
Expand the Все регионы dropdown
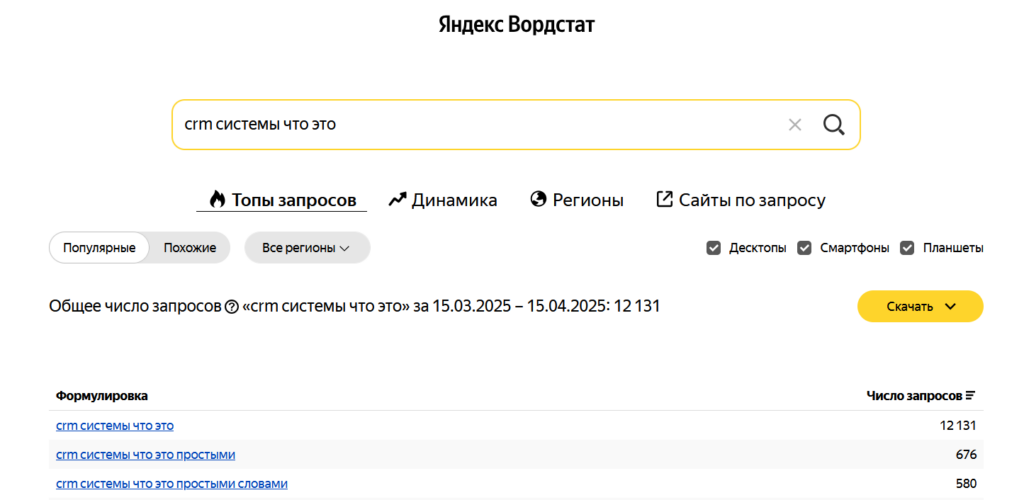click(307, 248)
